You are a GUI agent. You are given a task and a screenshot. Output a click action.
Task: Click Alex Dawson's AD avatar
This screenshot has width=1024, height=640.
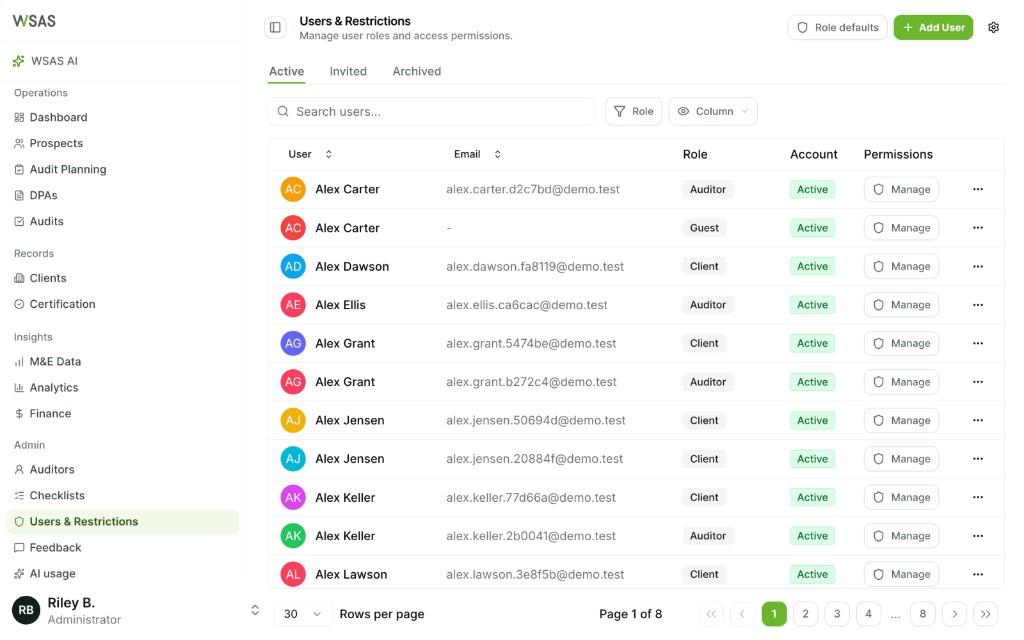[x=293, y=266]
